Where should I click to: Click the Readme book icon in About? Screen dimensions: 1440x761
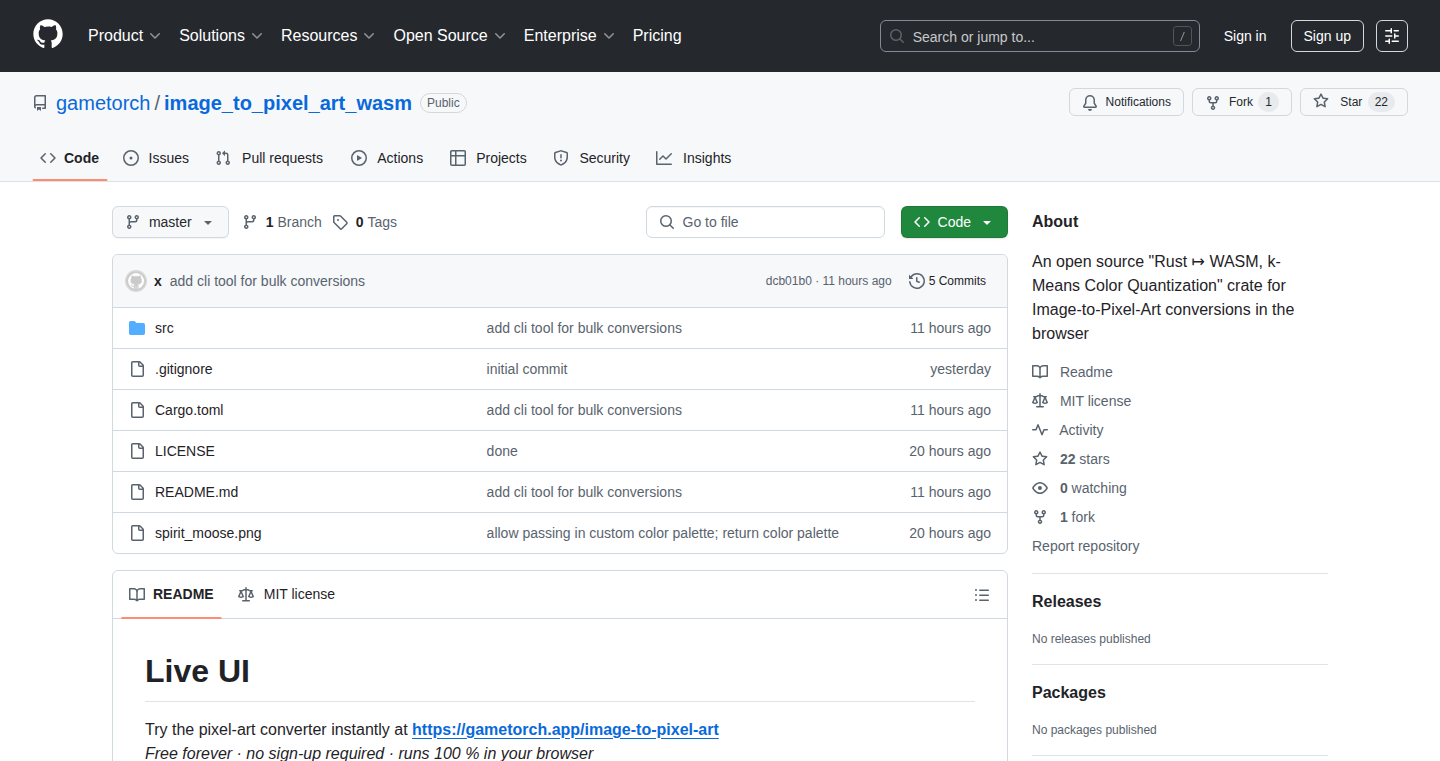pyautogui.click(x=1040, y=372)
